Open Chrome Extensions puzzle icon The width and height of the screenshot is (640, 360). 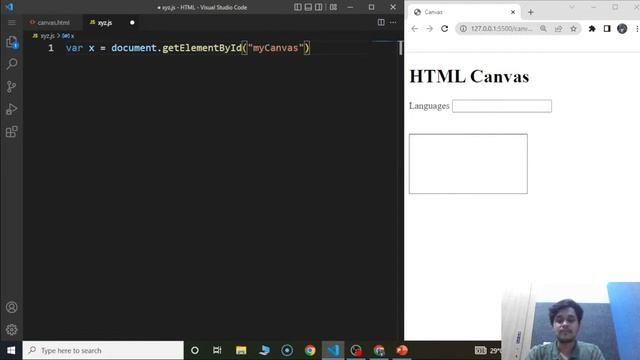[592, 29]
